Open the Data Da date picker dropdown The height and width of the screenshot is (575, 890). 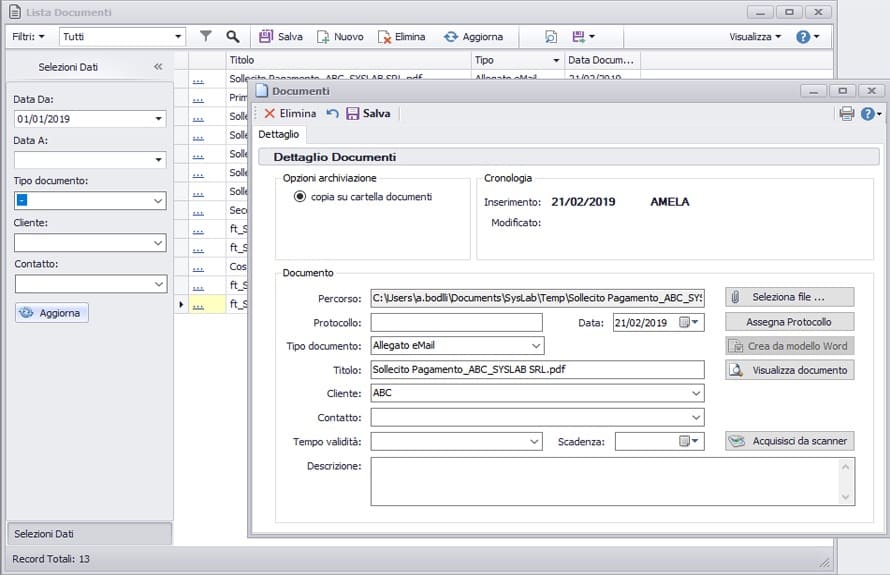(159, 119)
